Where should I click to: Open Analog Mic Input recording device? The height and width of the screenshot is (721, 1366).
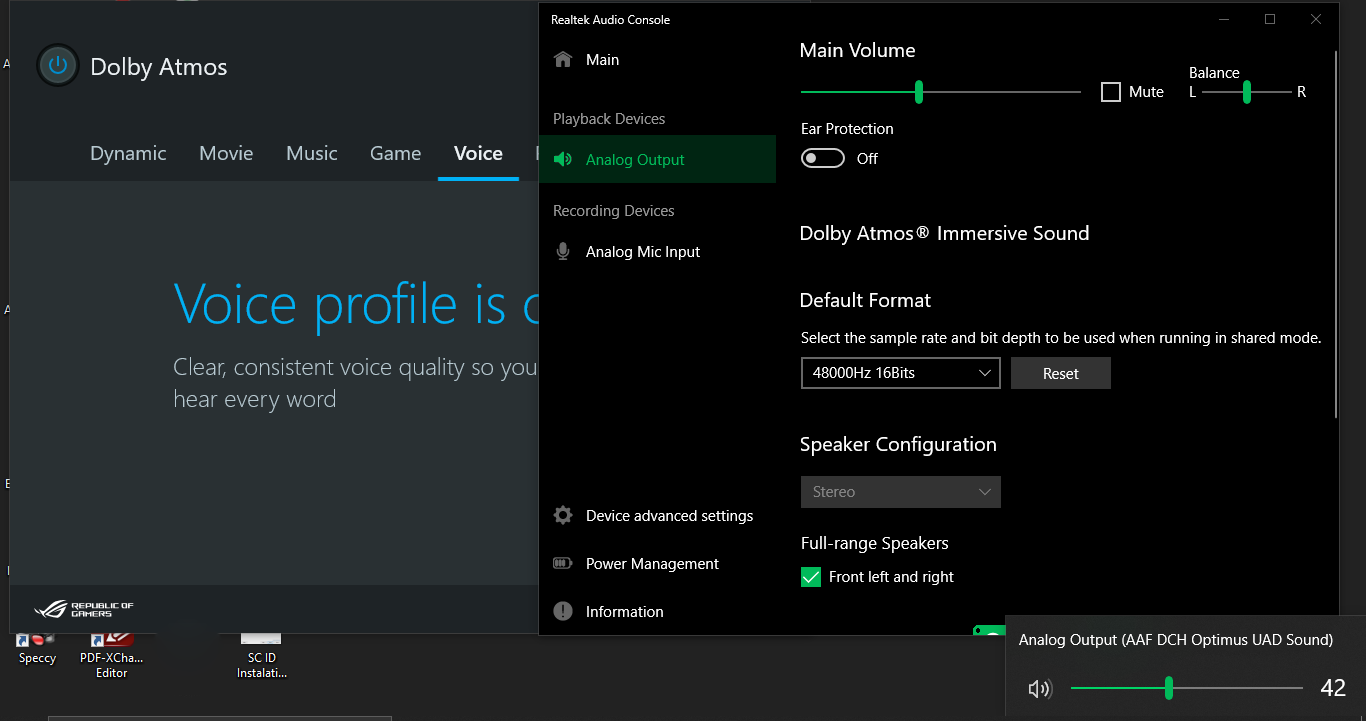tap(657, 252)
